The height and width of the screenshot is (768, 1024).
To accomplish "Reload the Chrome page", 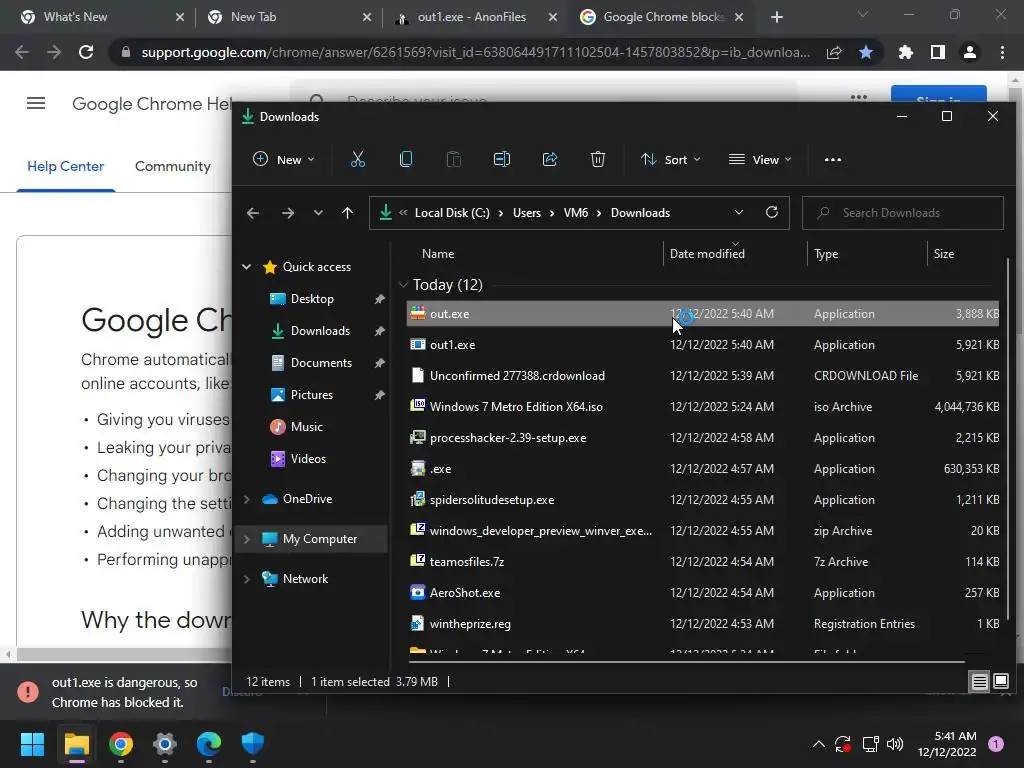I will click(86, 52).
